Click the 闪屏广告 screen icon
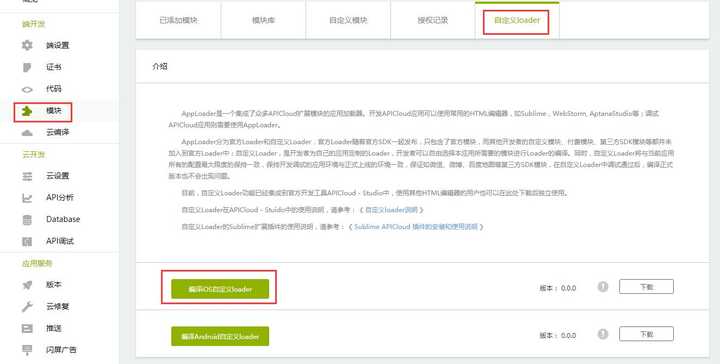 [27, 350]
